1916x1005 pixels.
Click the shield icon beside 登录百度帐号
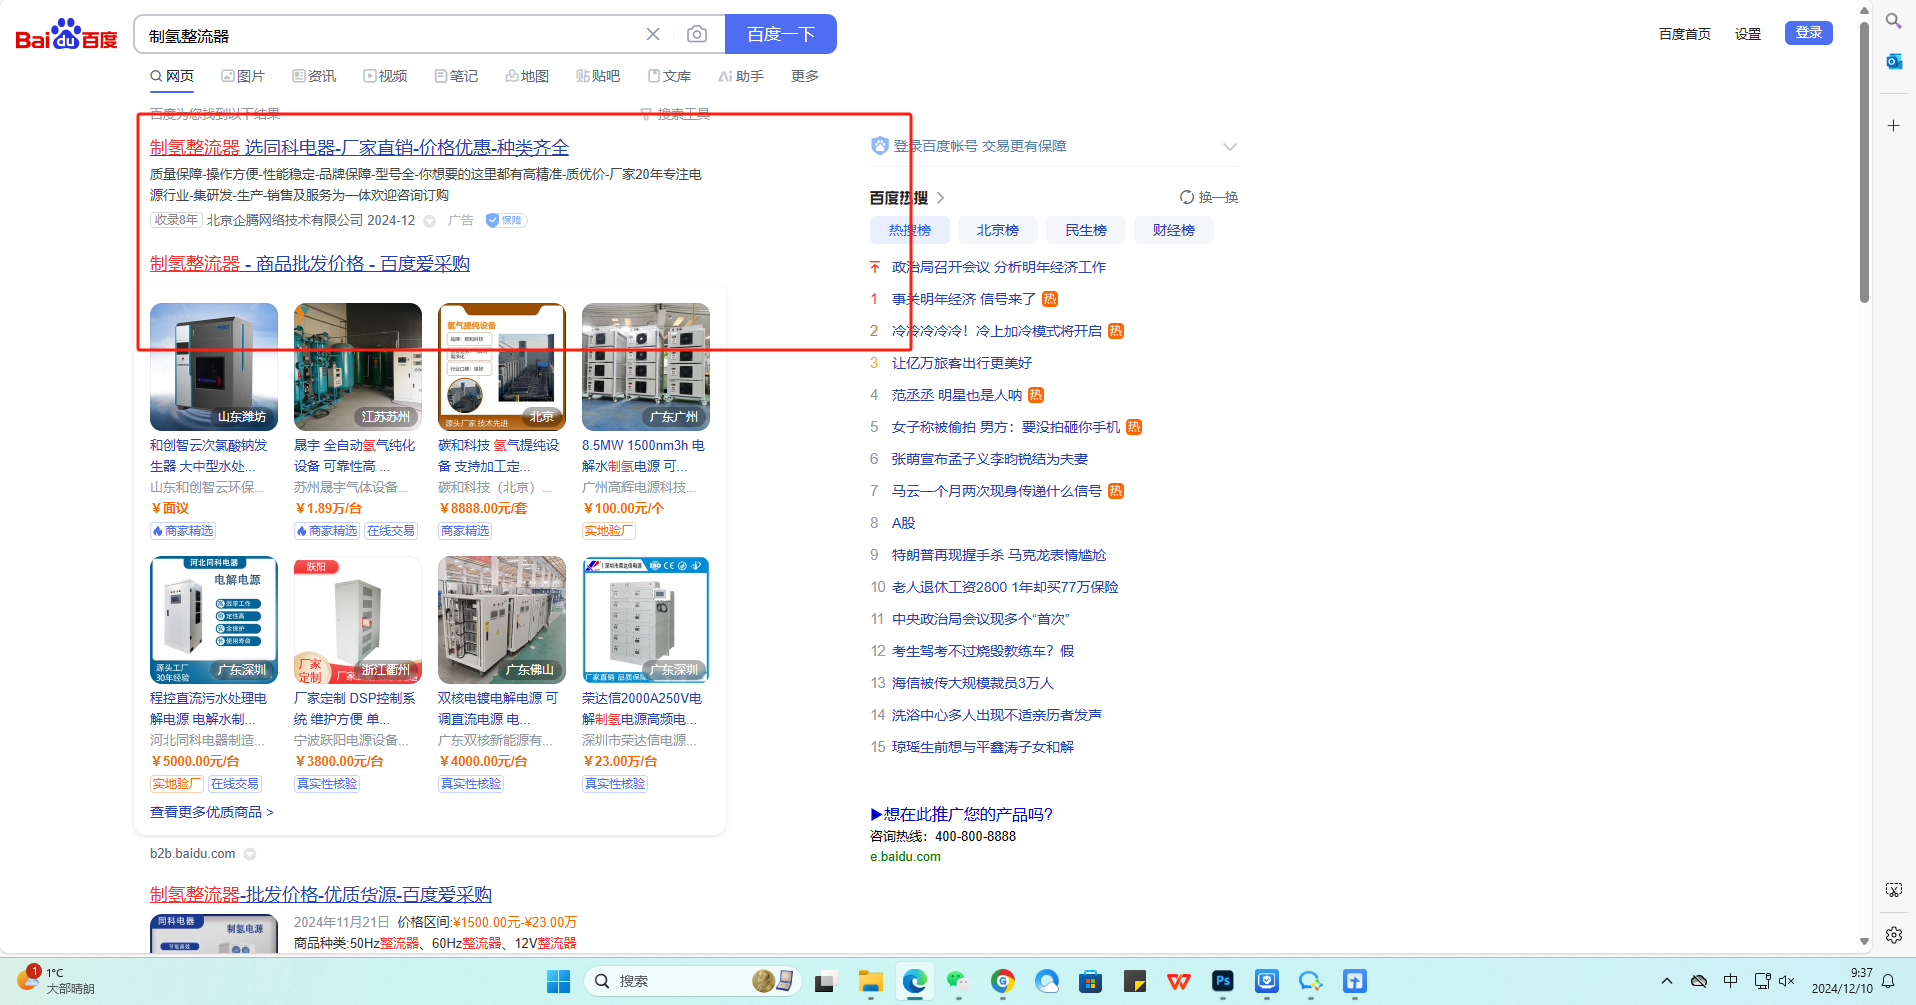(x=880, y=146)
